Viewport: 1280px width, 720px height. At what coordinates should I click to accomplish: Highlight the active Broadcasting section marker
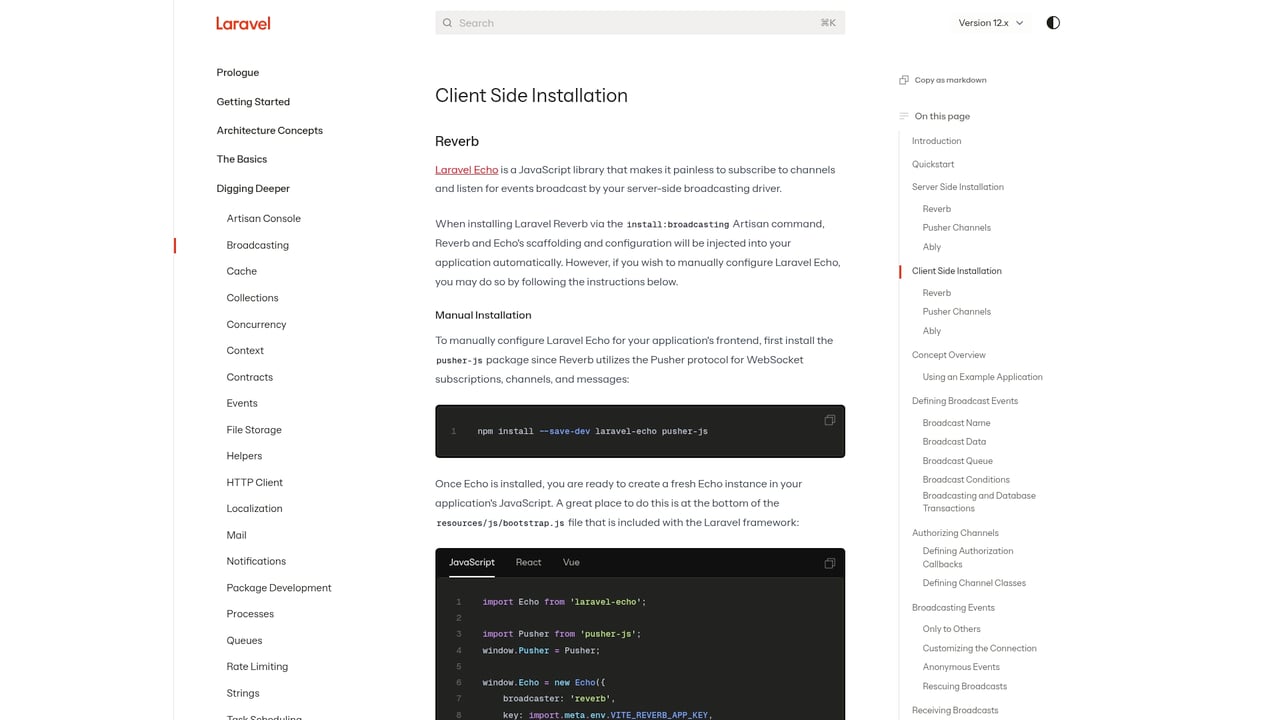[175, 245]
